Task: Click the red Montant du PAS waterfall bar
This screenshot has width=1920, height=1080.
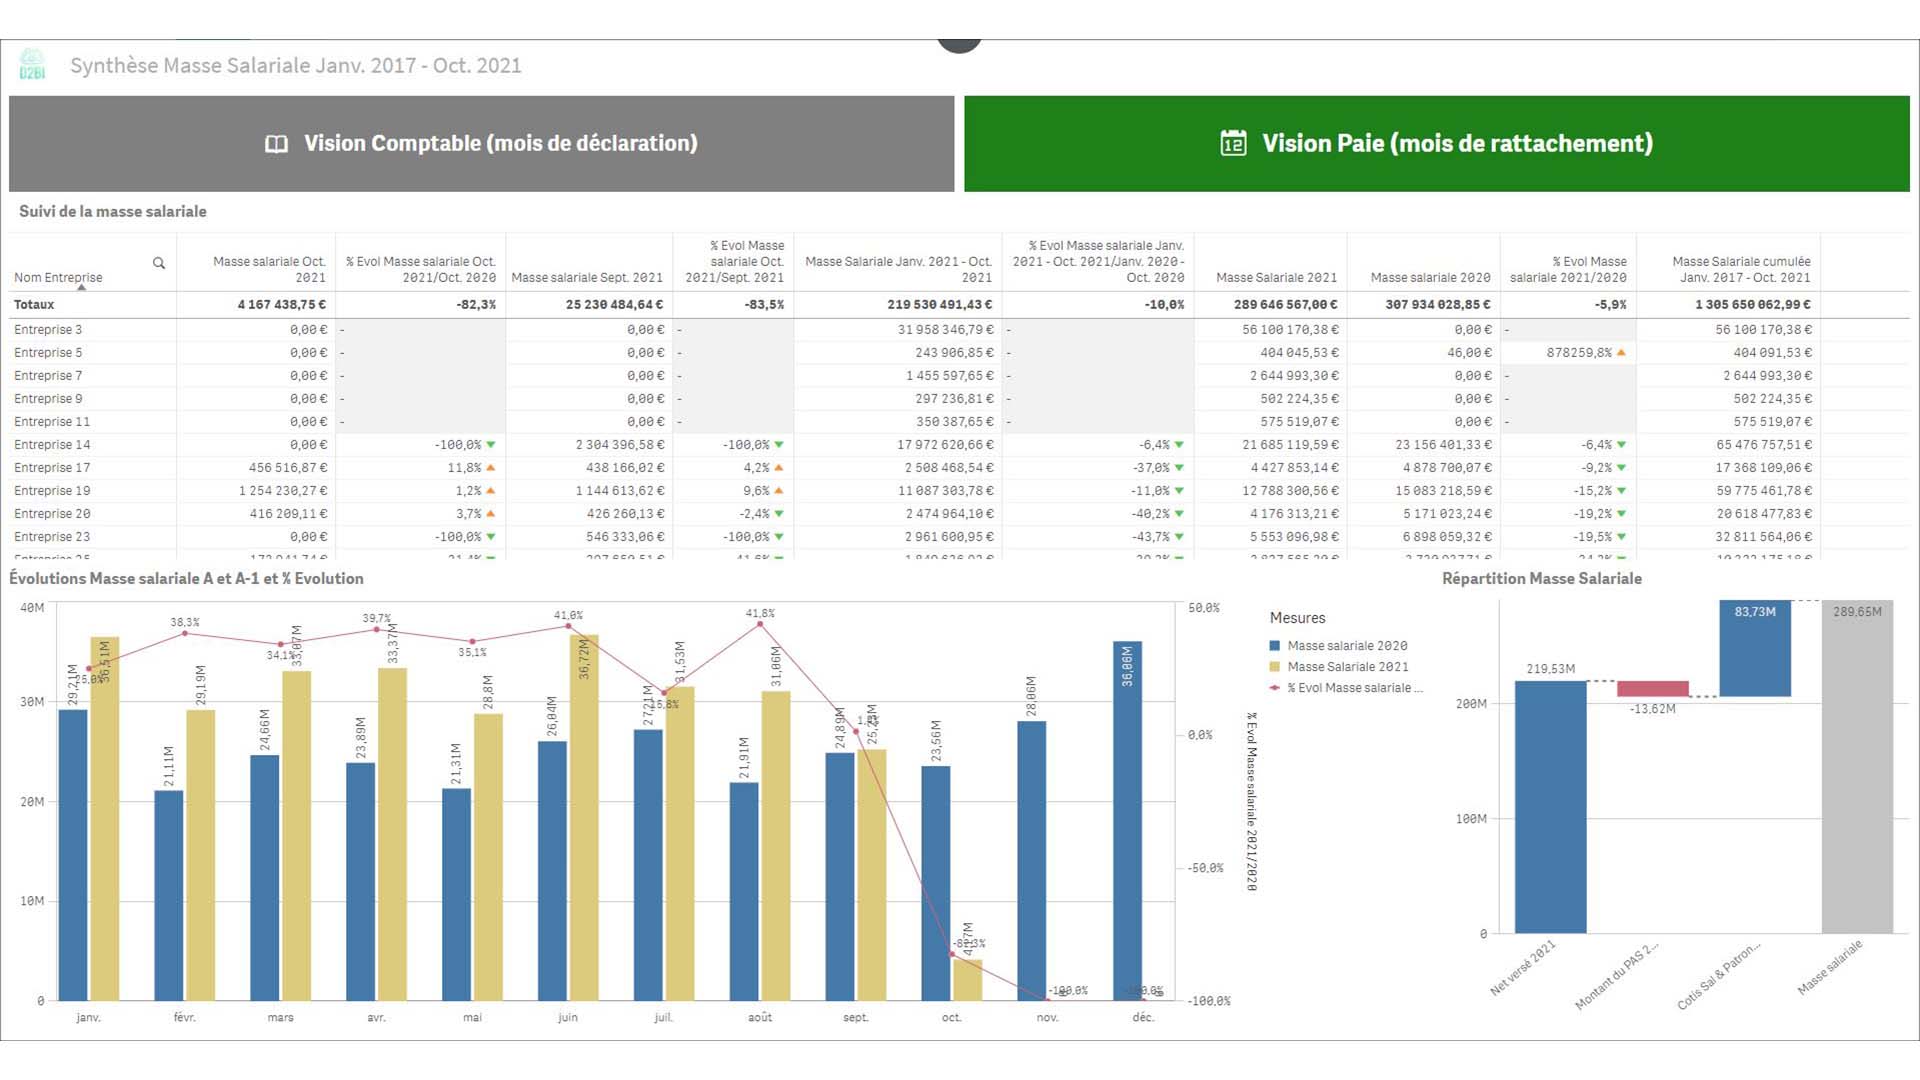Action: pos(1652,689)
